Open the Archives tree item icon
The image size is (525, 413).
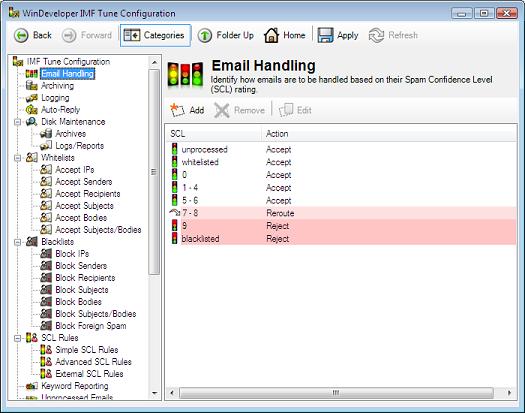click(x=46, y=134)
